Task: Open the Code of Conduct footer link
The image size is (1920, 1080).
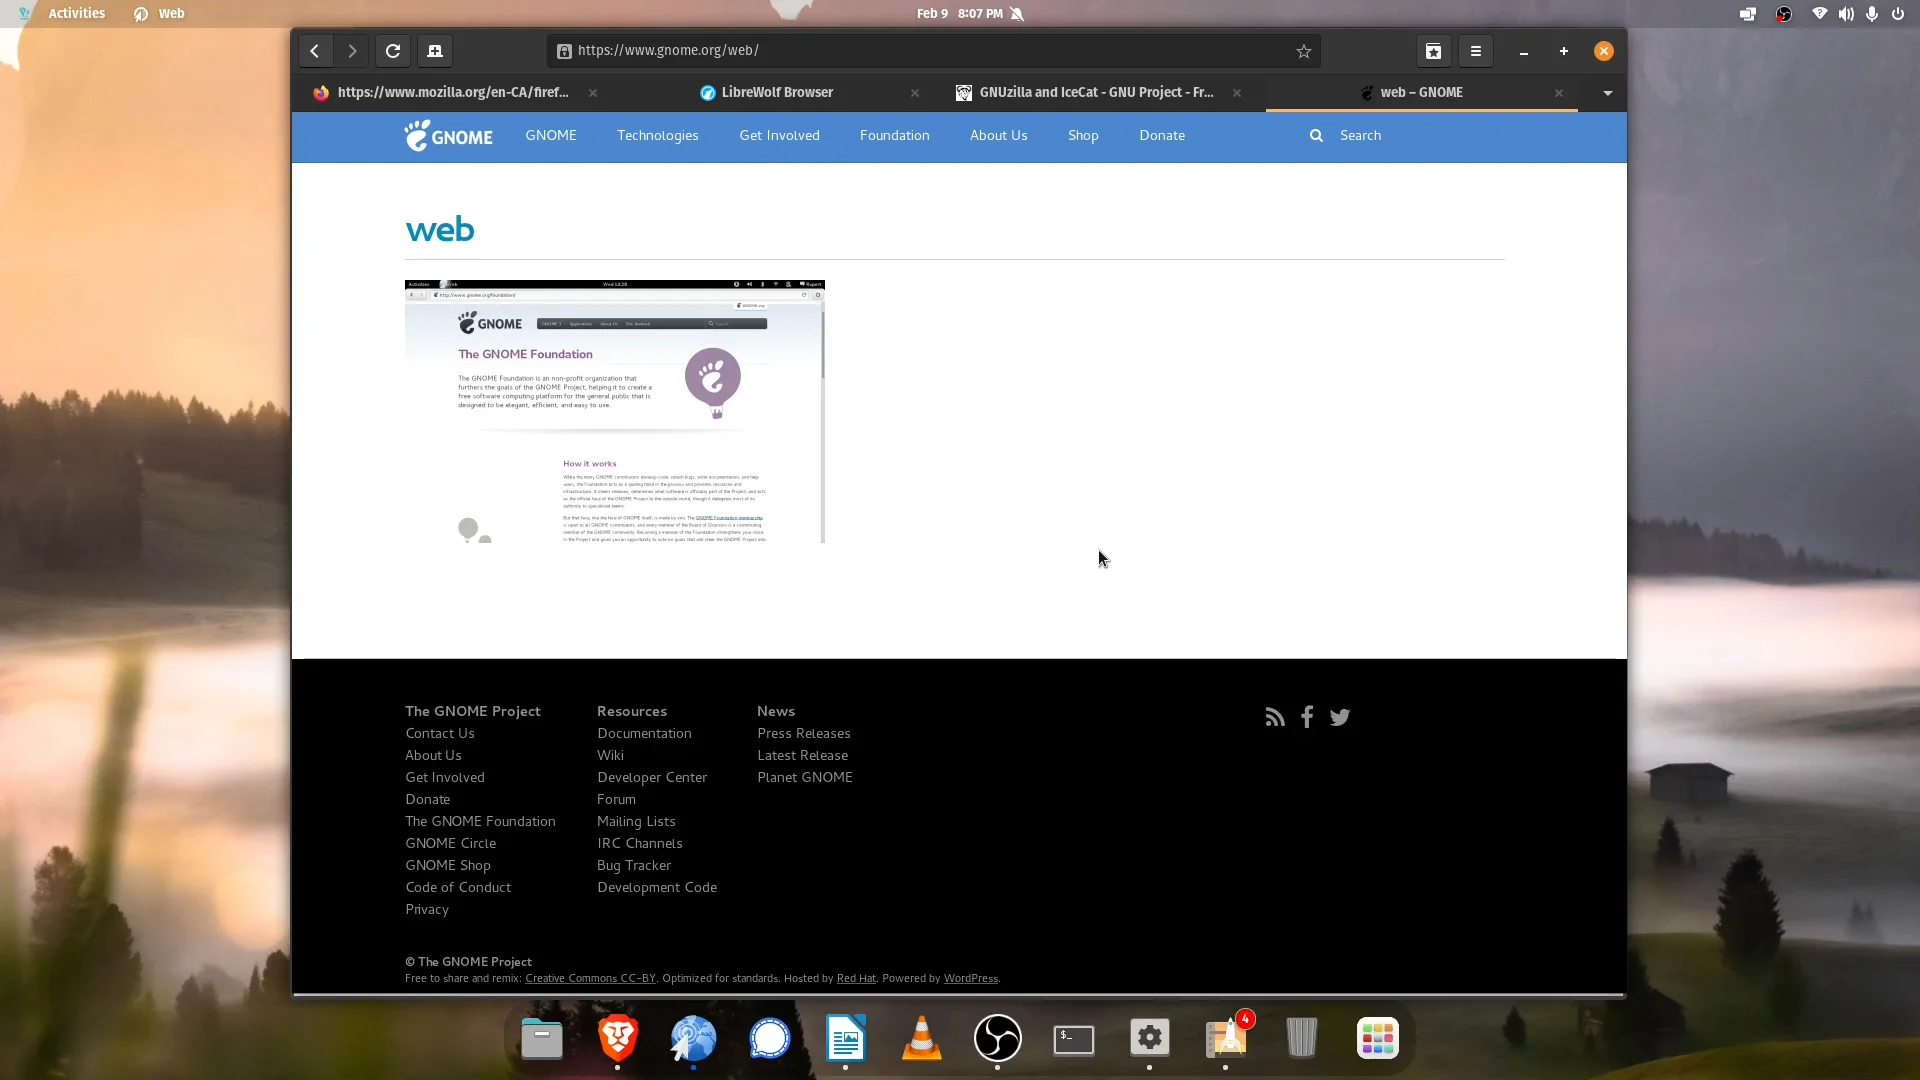Action: (x=458, y=888)
